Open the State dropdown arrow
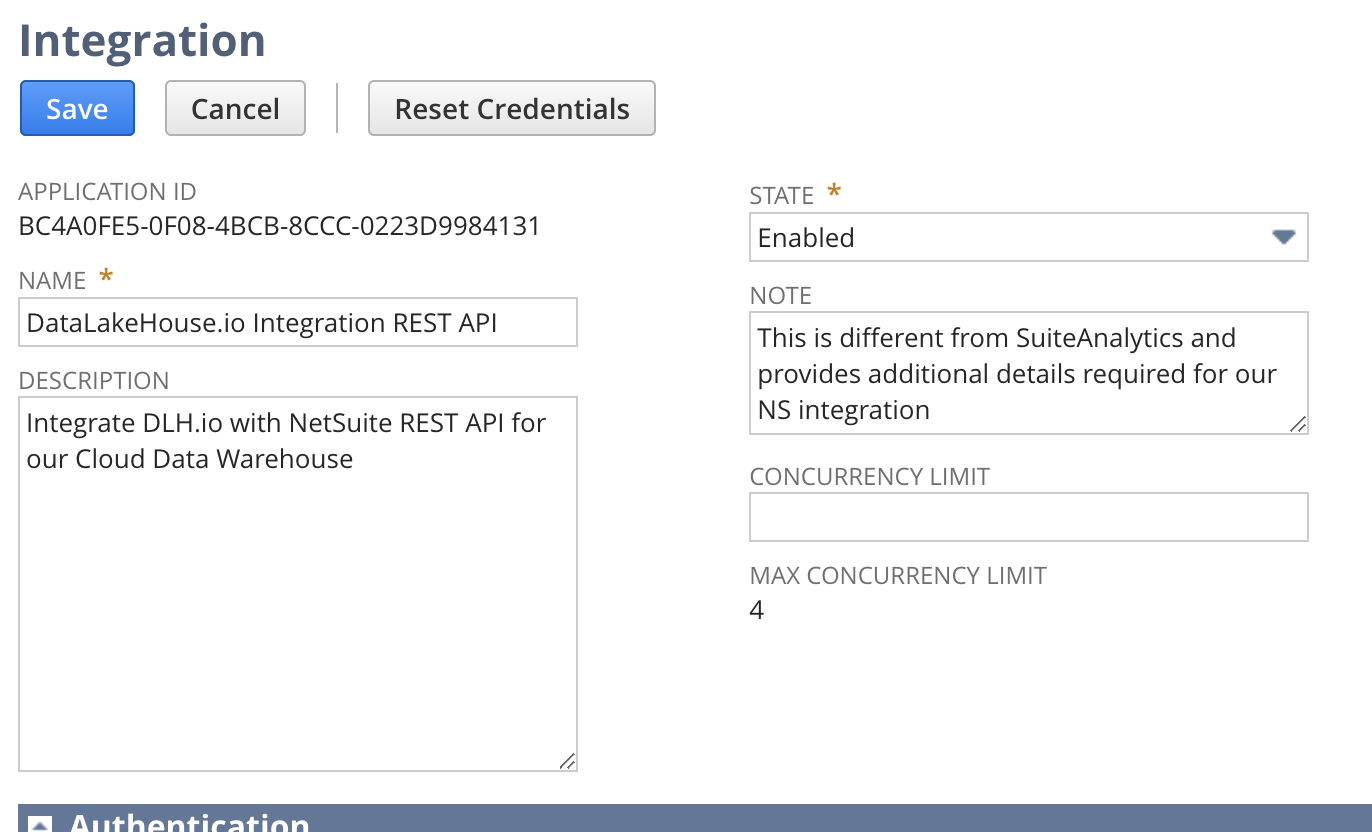The height and width of the screenshot is (832, 1372). [x=1283, y=237]
